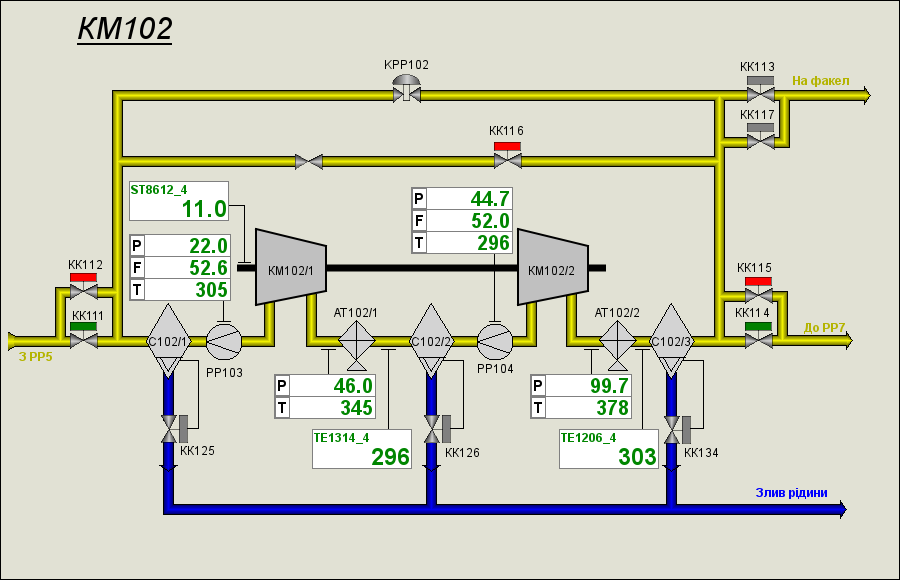Select flow meter PP103
The height and width of the screenshot is (580, 900).
click(224, 342)
